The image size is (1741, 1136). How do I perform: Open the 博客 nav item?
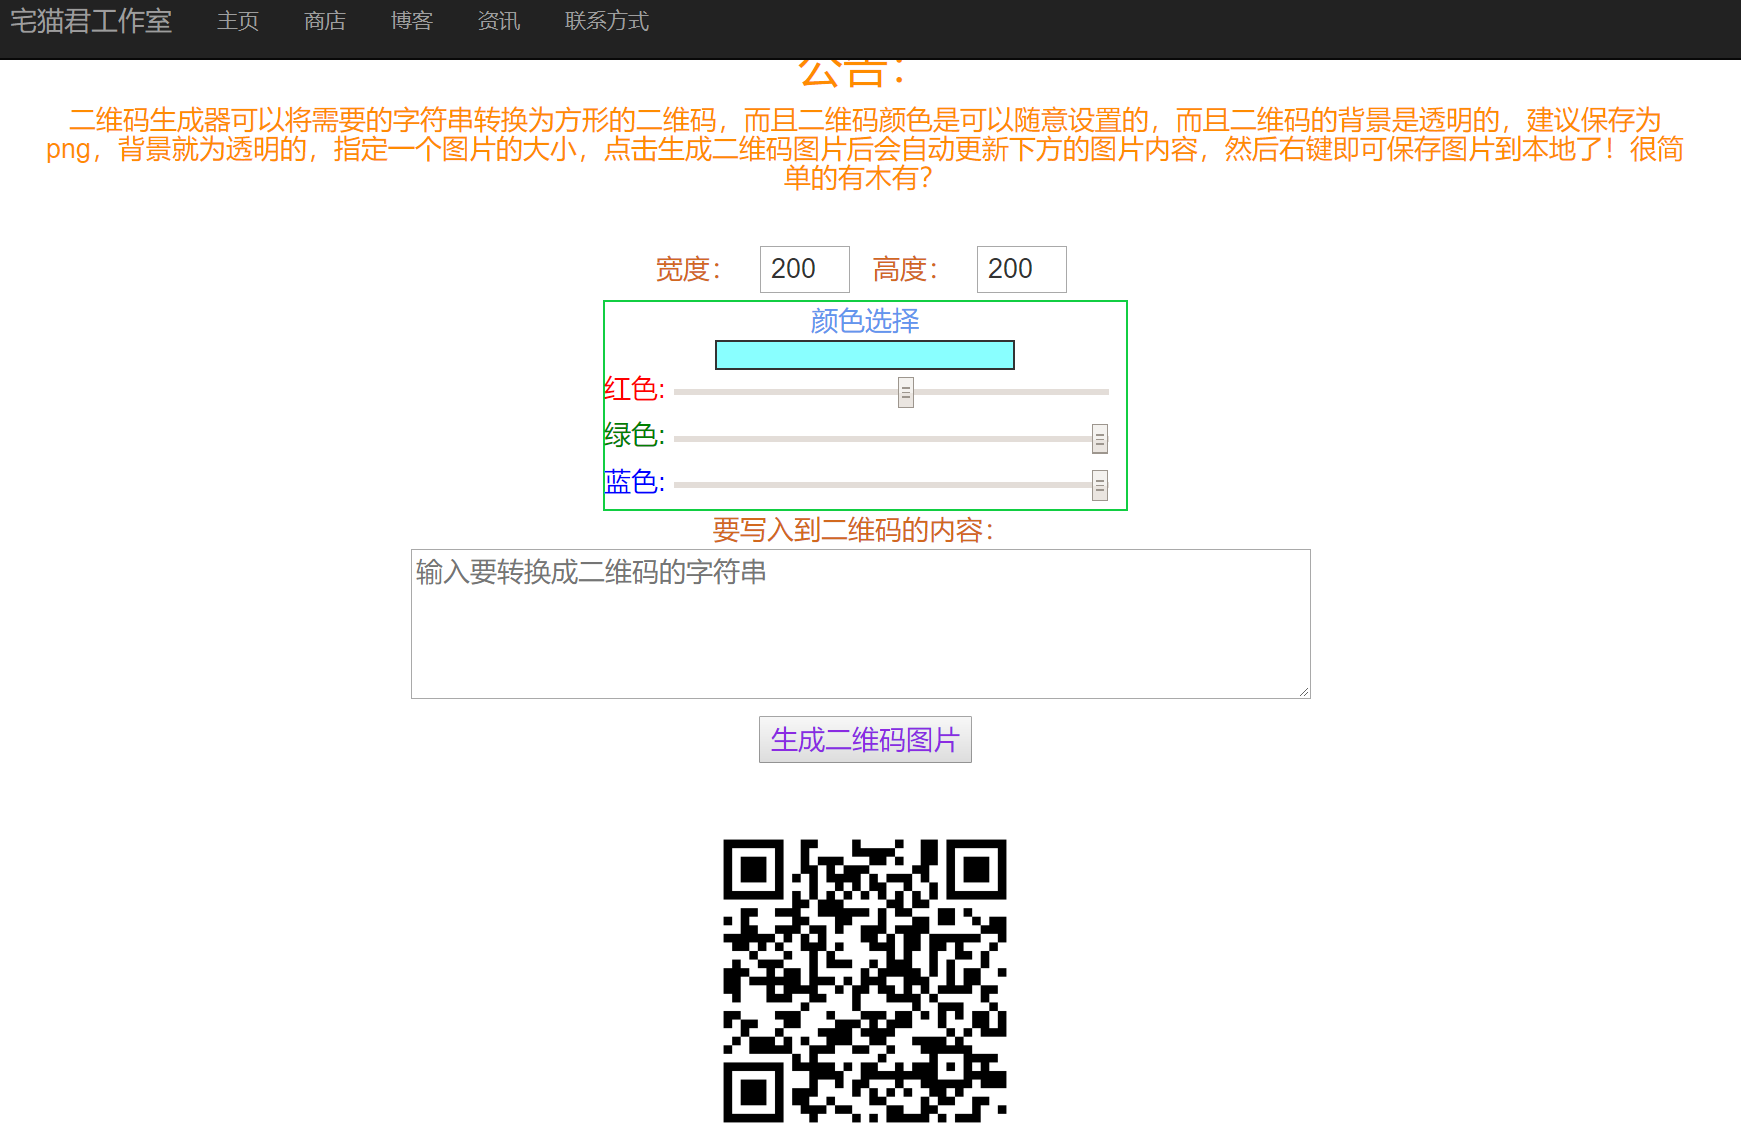pos(412,21)
